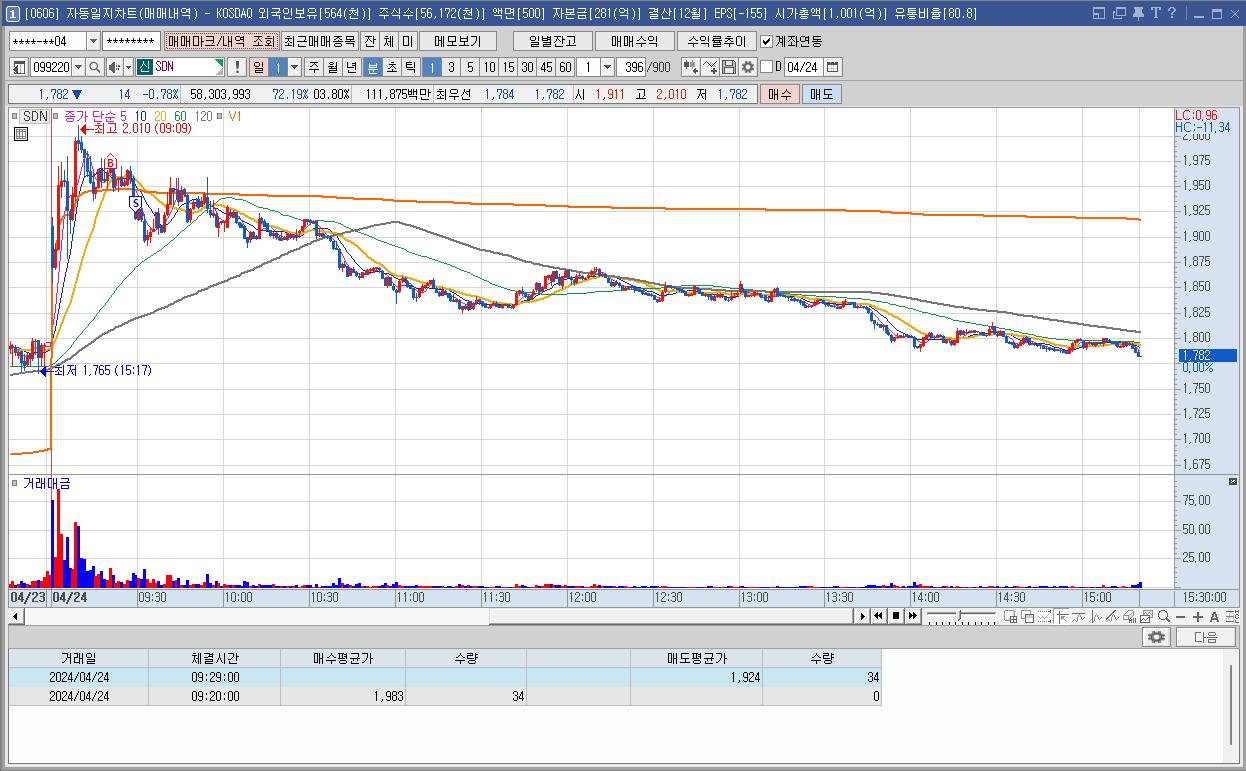Select the 틱 tick period toggle
Image resolution: width=1246 pixels, height=771 pixels.
coord(410,67)
